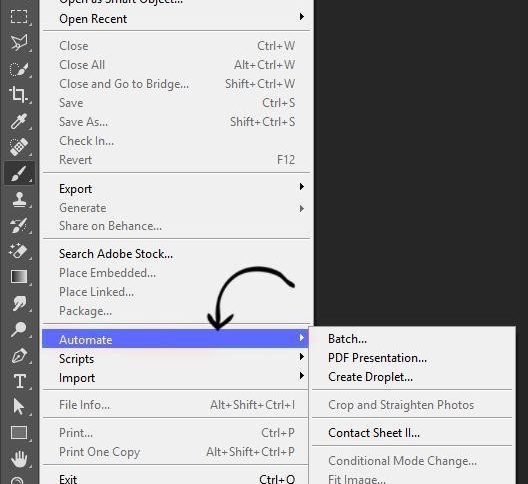This screenshot has height=484, width=528.
Task: Select the Gradient tool
Action: coord(19,277)
